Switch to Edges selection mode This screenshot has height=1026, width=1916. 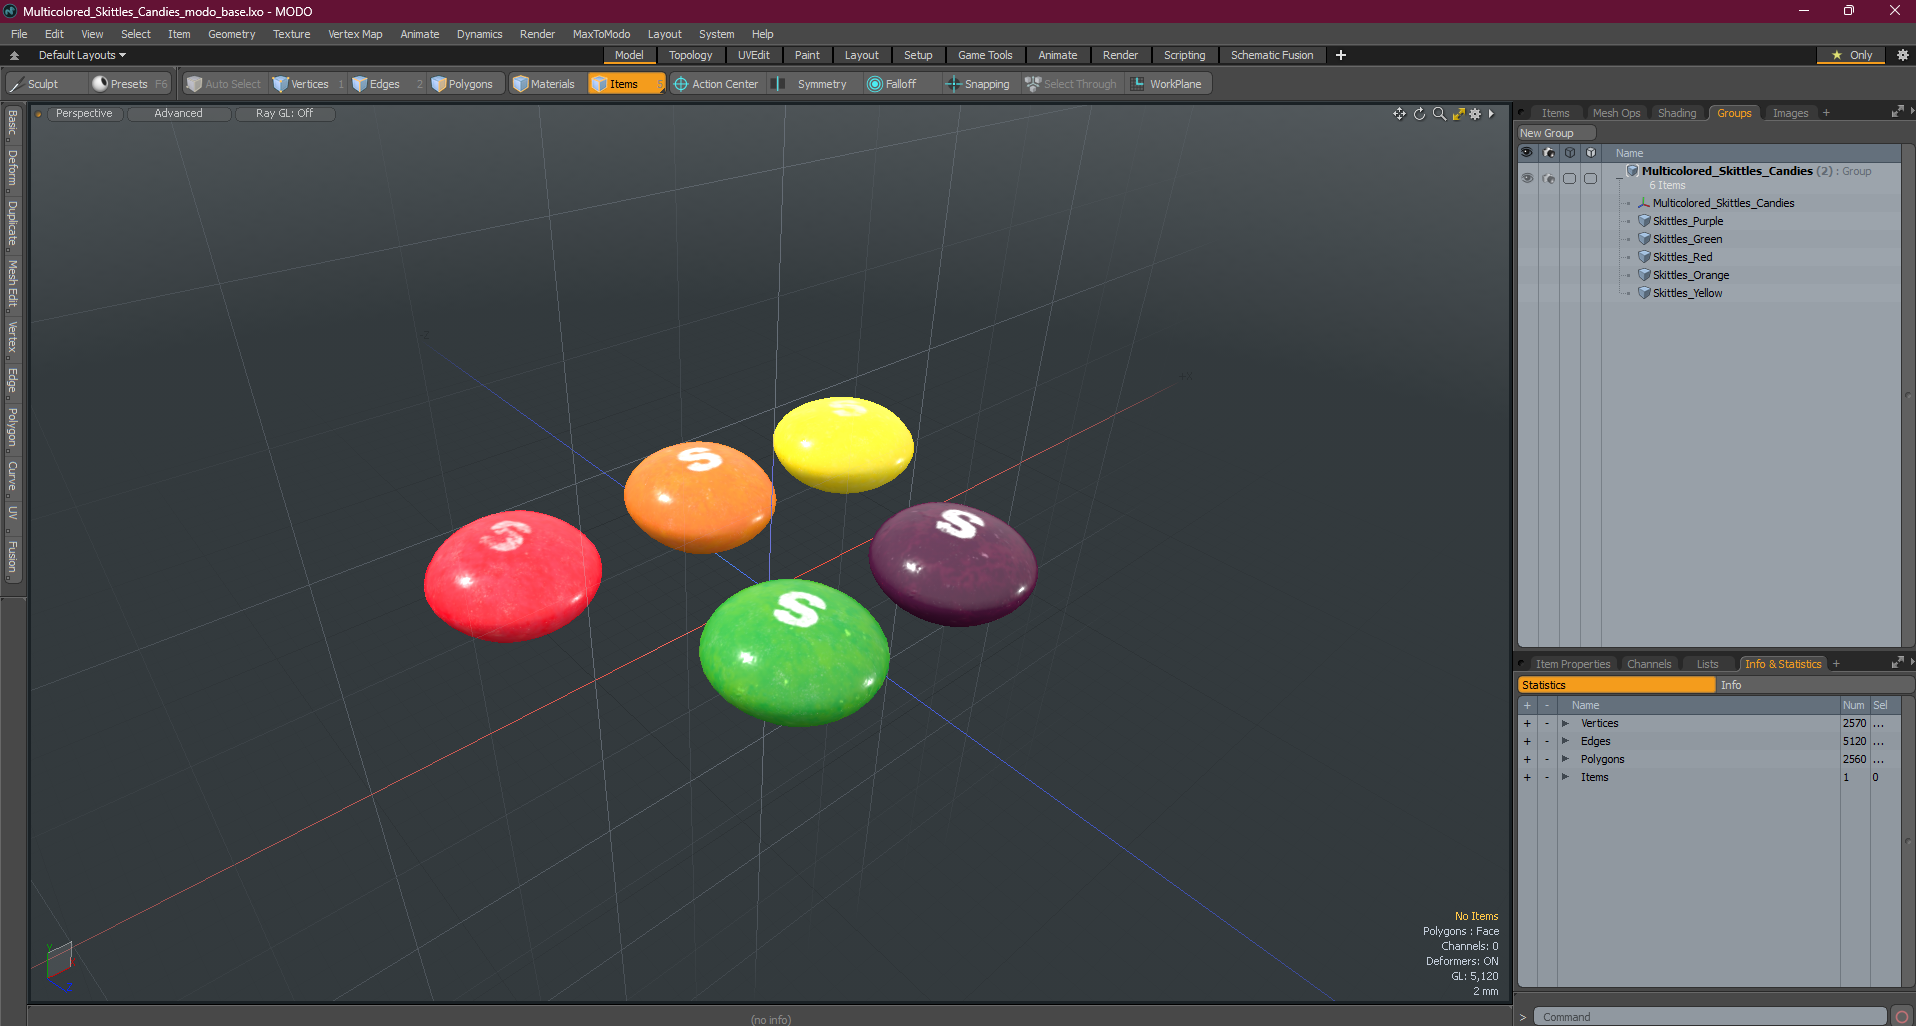(384, 84)
